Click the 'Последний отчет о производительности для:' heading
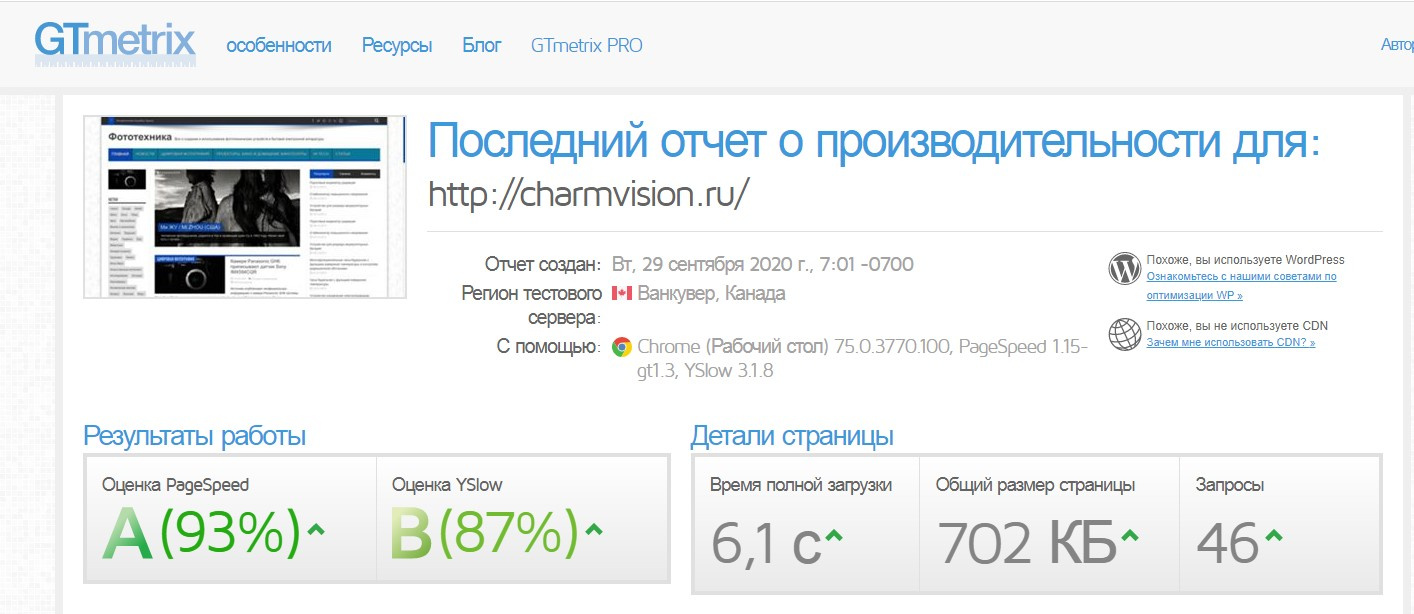This screenshot has width=1414, height=614. click(875, 142)
